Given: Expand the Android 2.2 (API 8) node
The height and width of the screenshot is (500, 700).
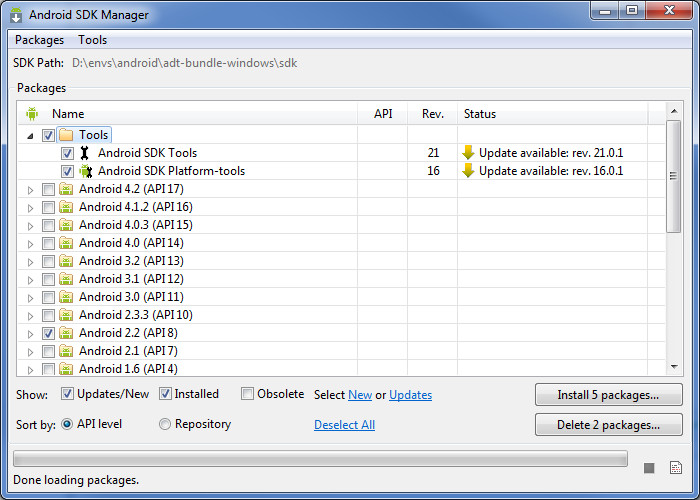Looking at the screenshot, I should coord(30,334).
